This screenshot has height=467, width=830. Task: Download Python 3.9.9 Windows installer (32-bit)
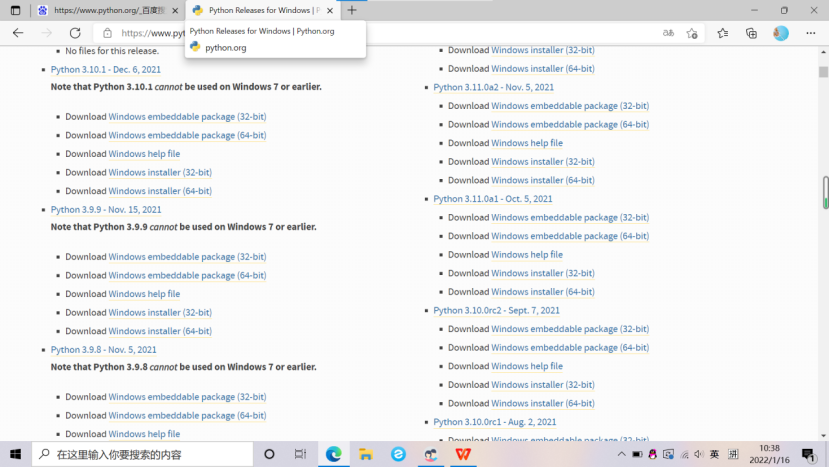[x=160, y=312]
